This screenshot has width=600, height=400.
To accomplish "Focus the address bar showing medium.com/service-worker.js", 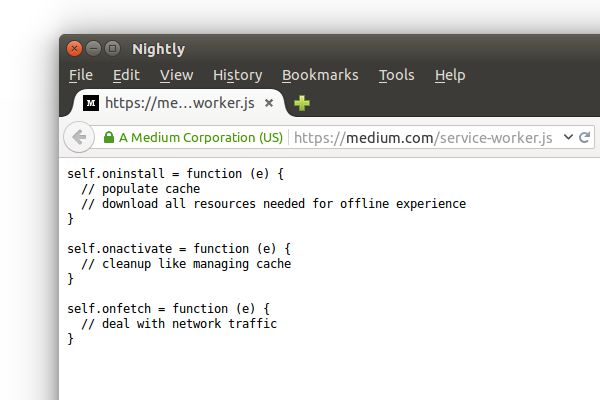I will (x=423, y=138).
